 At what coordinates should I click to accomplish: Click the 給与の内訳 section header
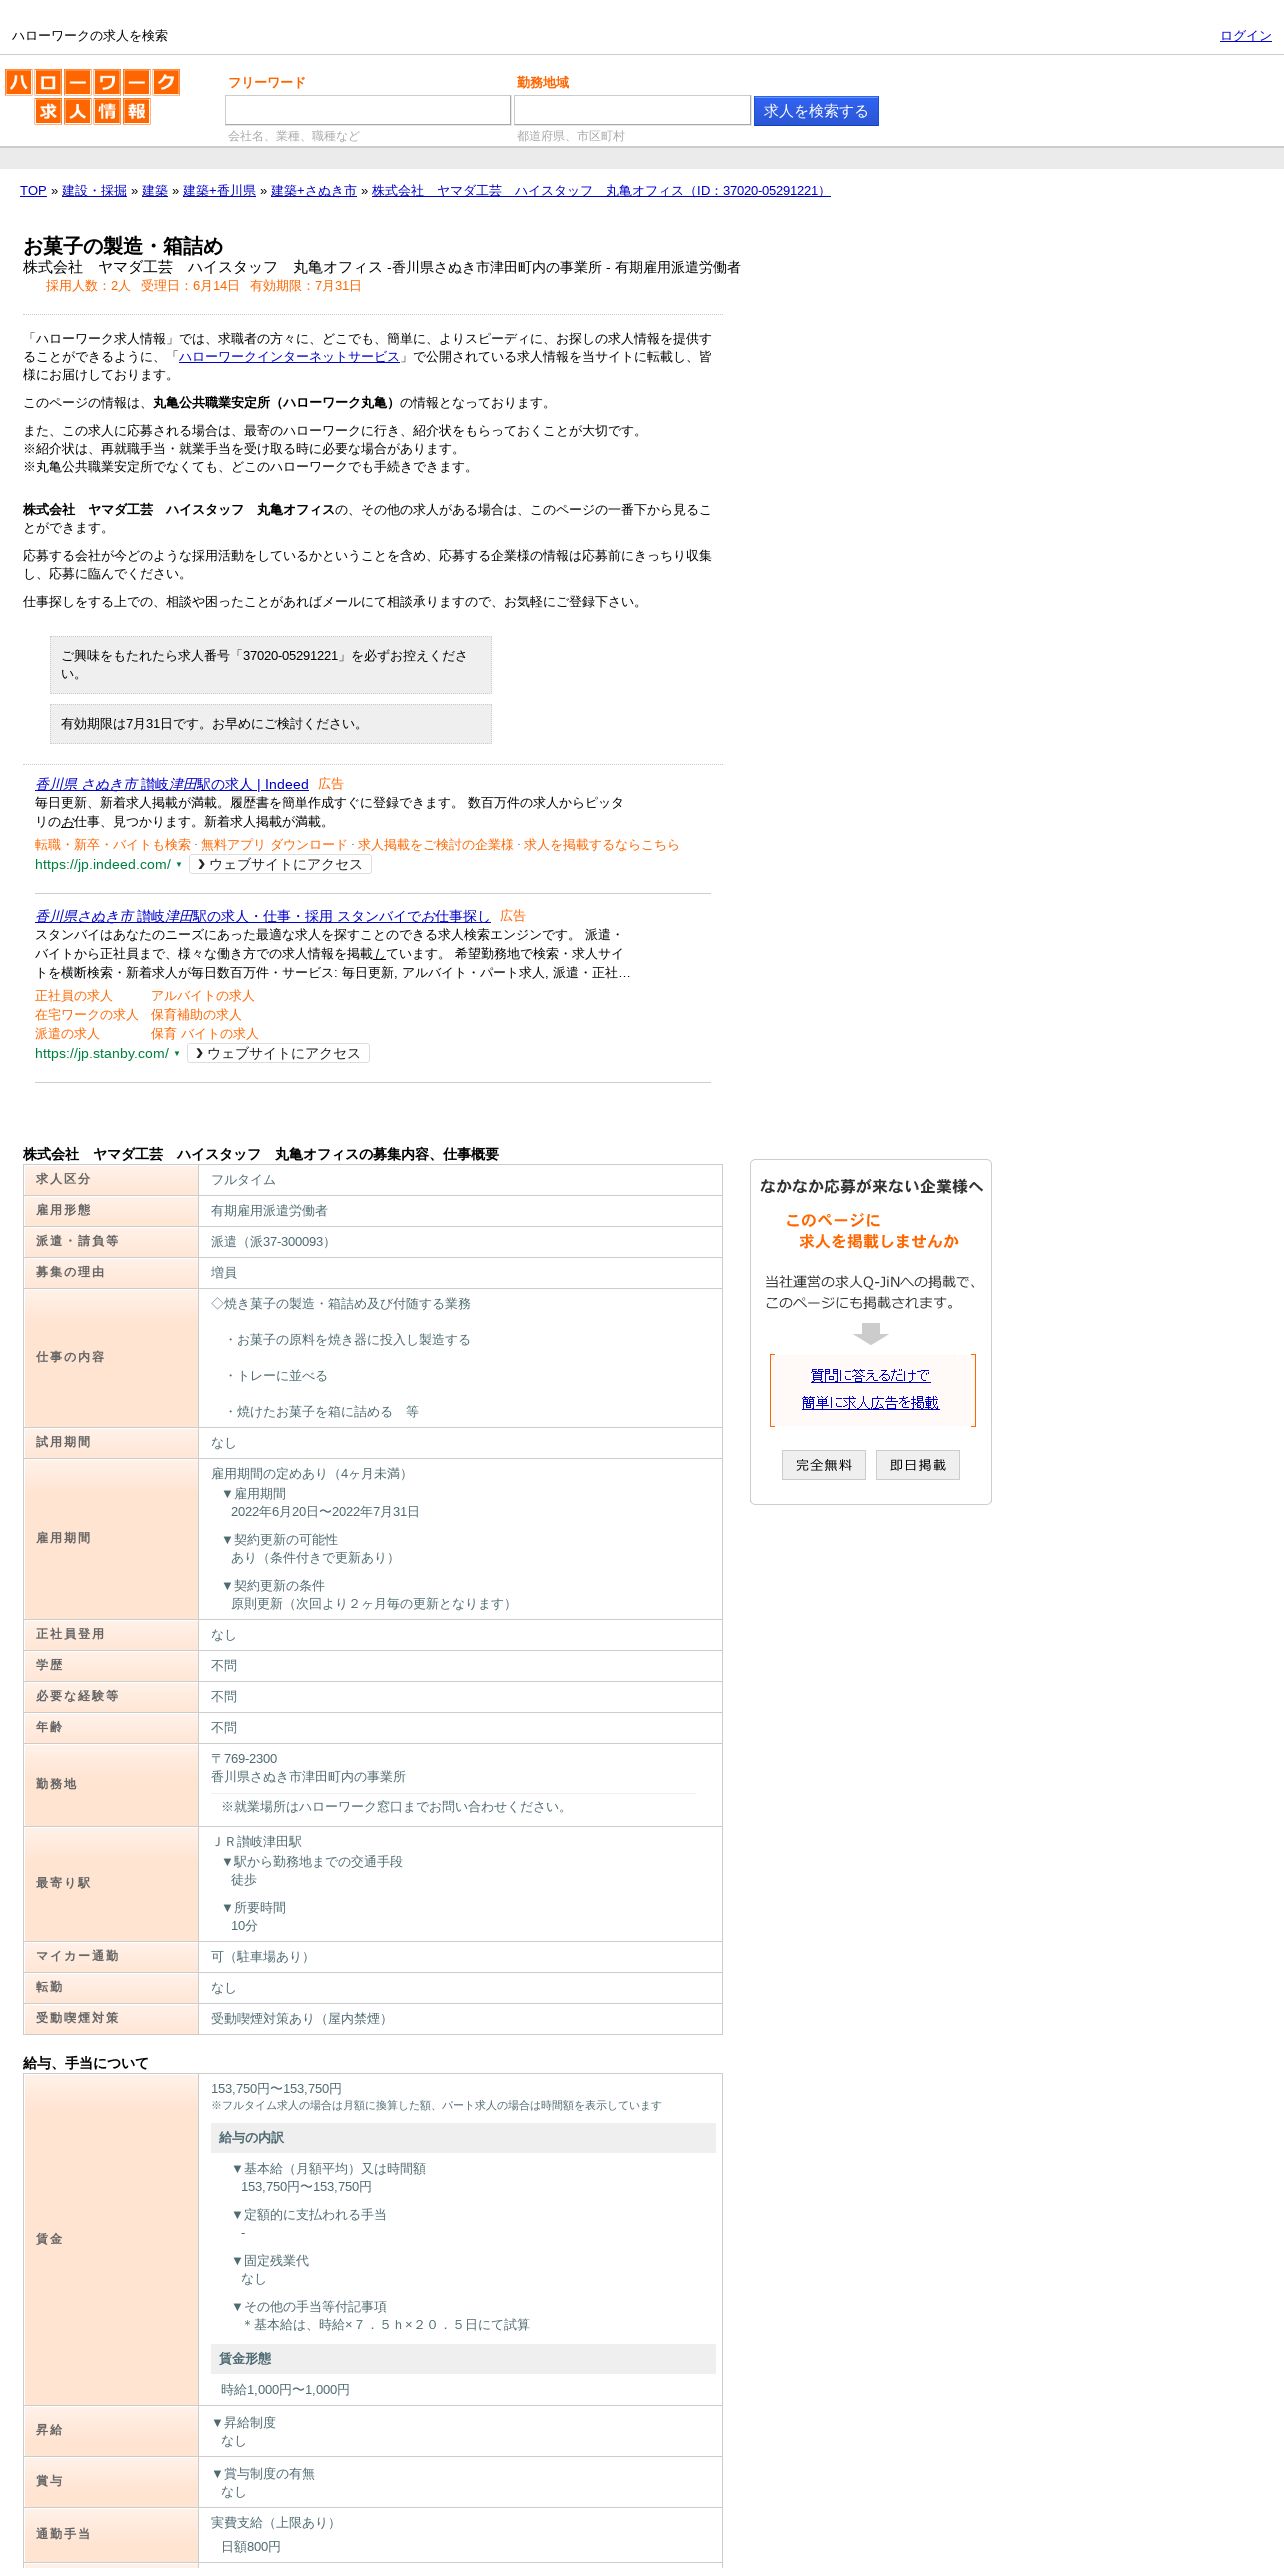[463, 2138]
